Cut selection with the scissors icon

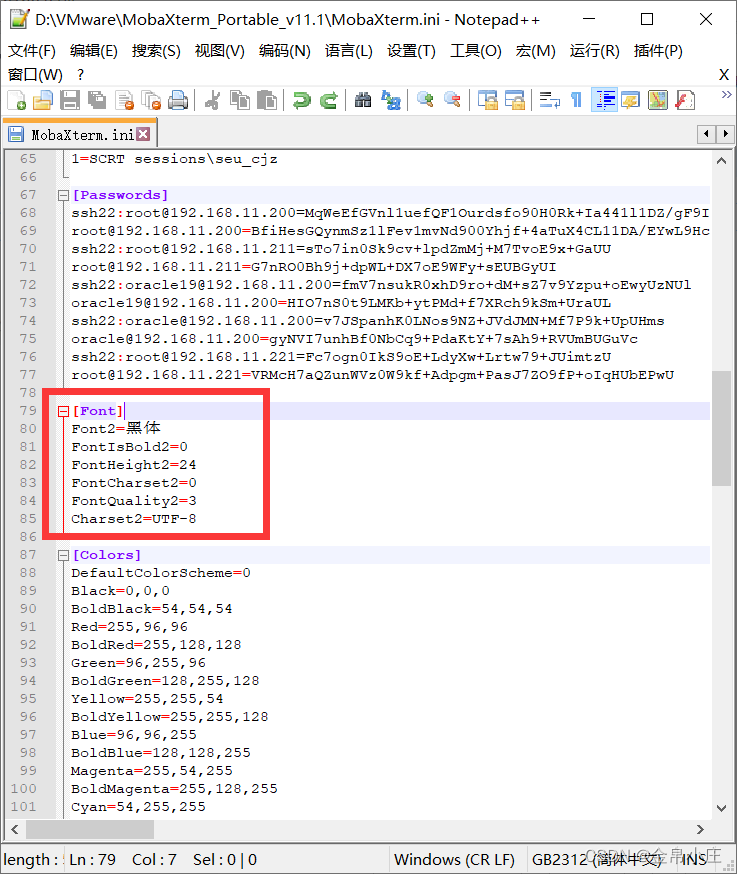(213, 100)
